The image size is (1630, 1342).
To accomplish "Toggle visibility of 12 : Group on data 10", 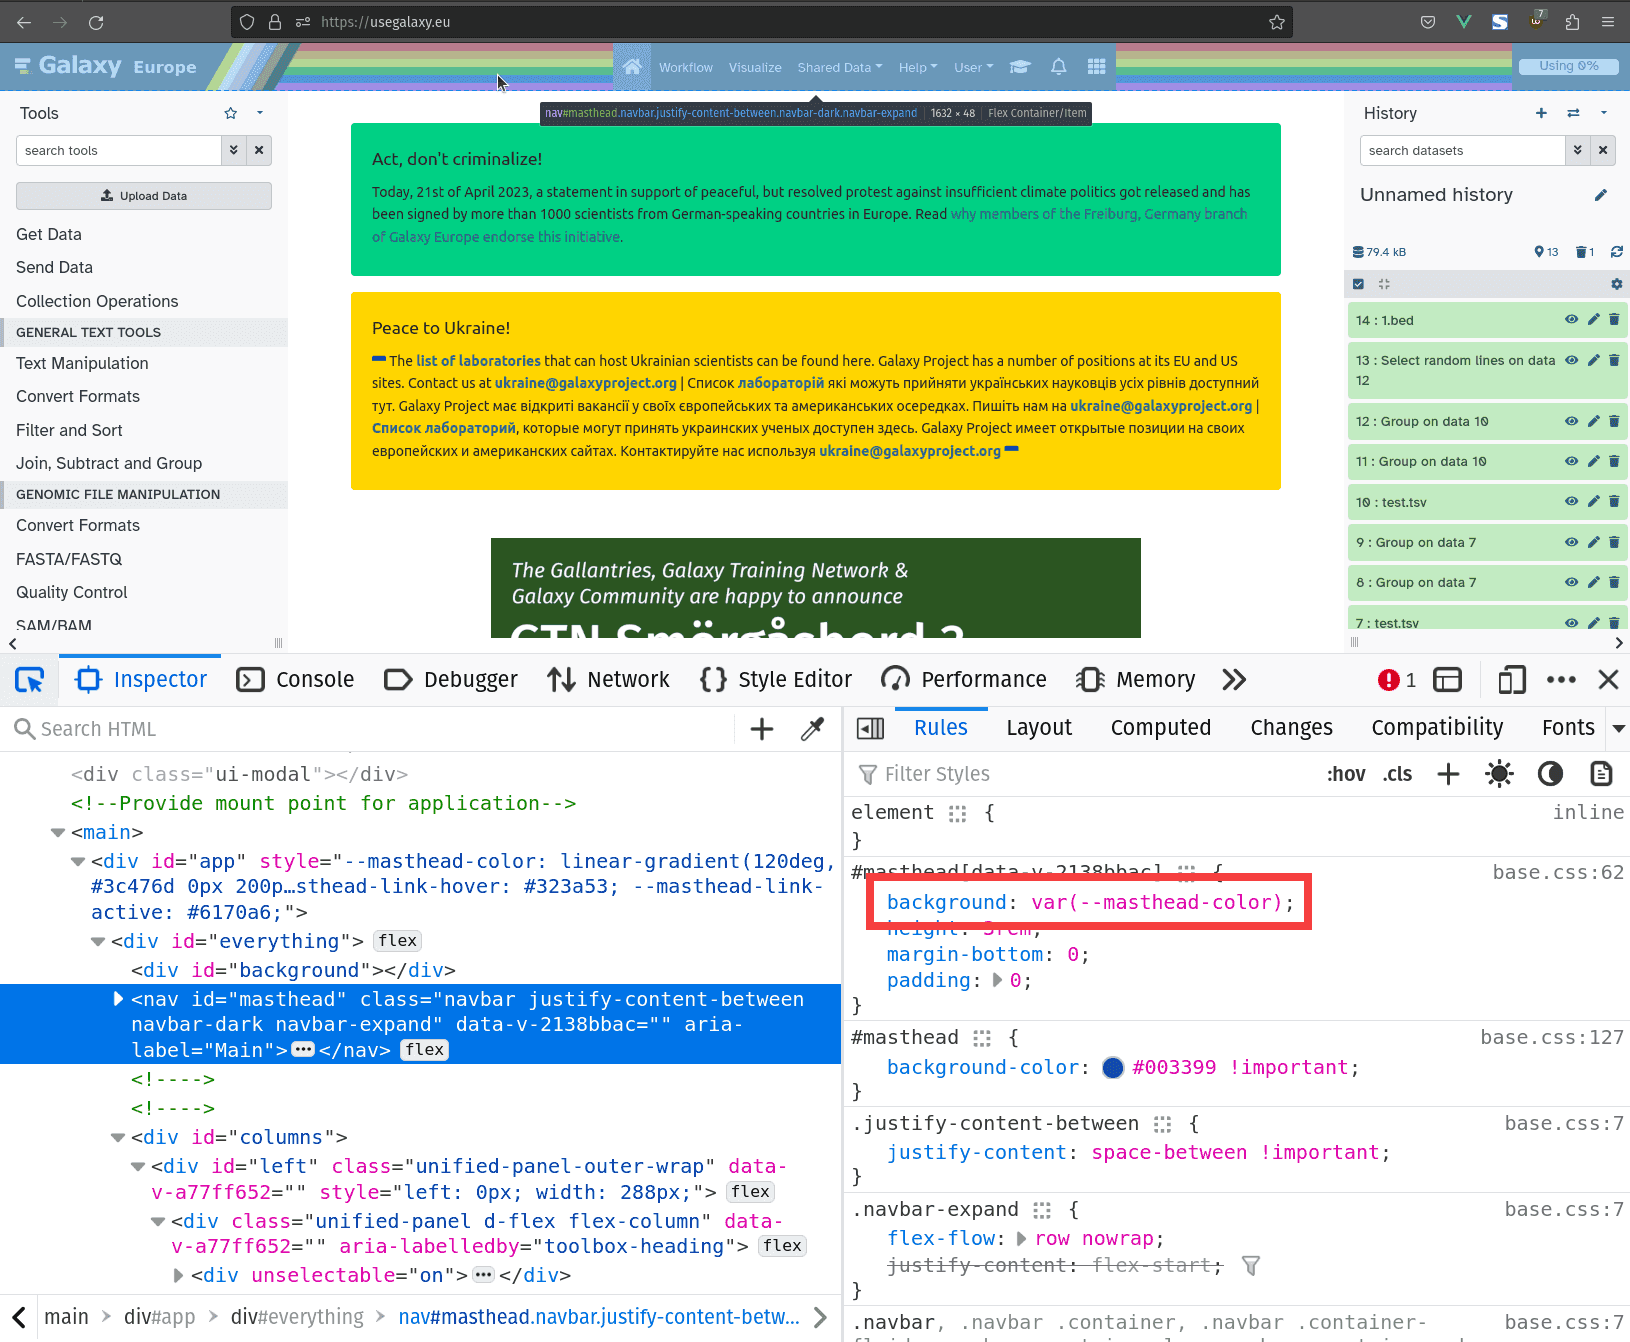I will tap(1572, 421).
